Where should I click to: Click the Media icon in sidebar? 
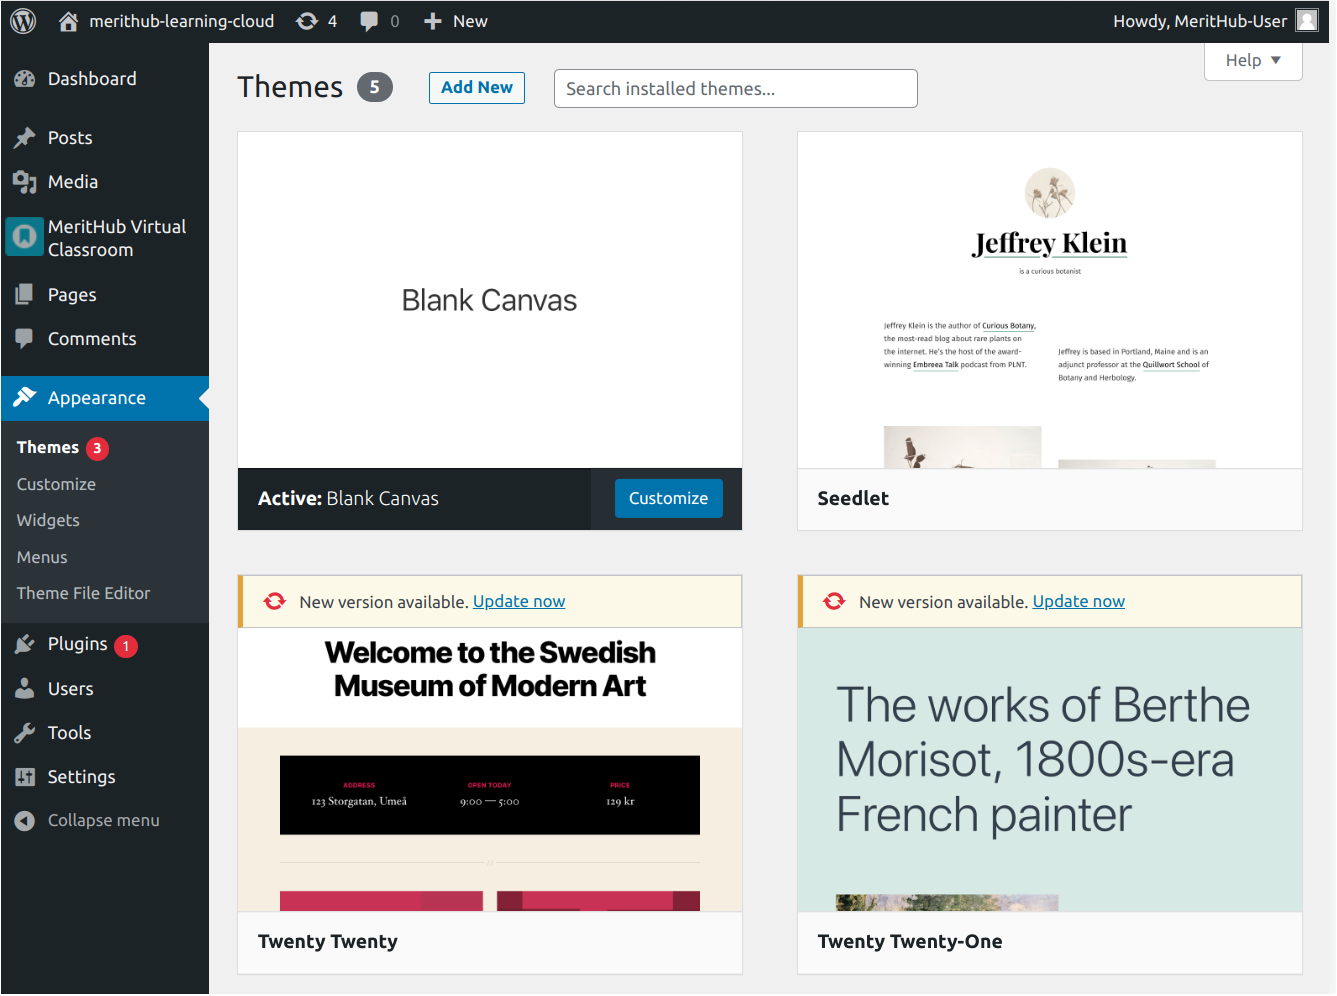pos(25,182)
